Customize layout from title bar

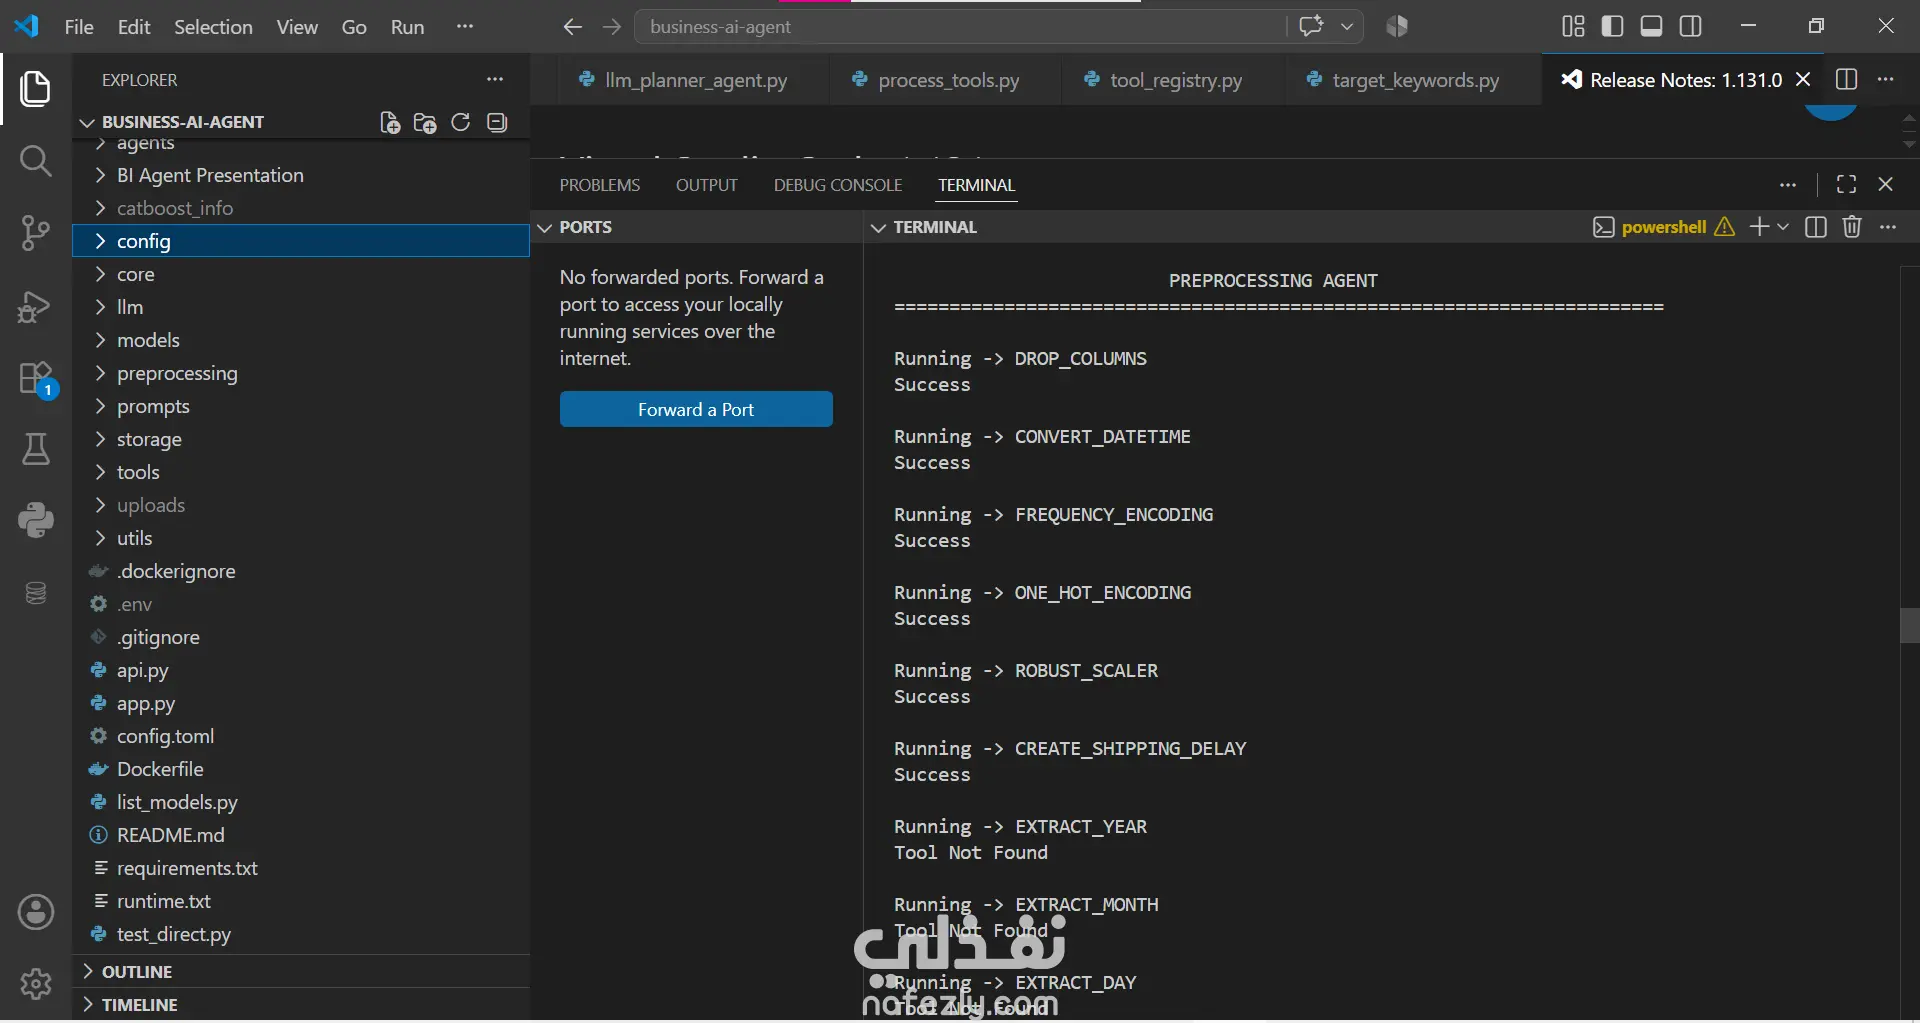(x=1573, y=26)
